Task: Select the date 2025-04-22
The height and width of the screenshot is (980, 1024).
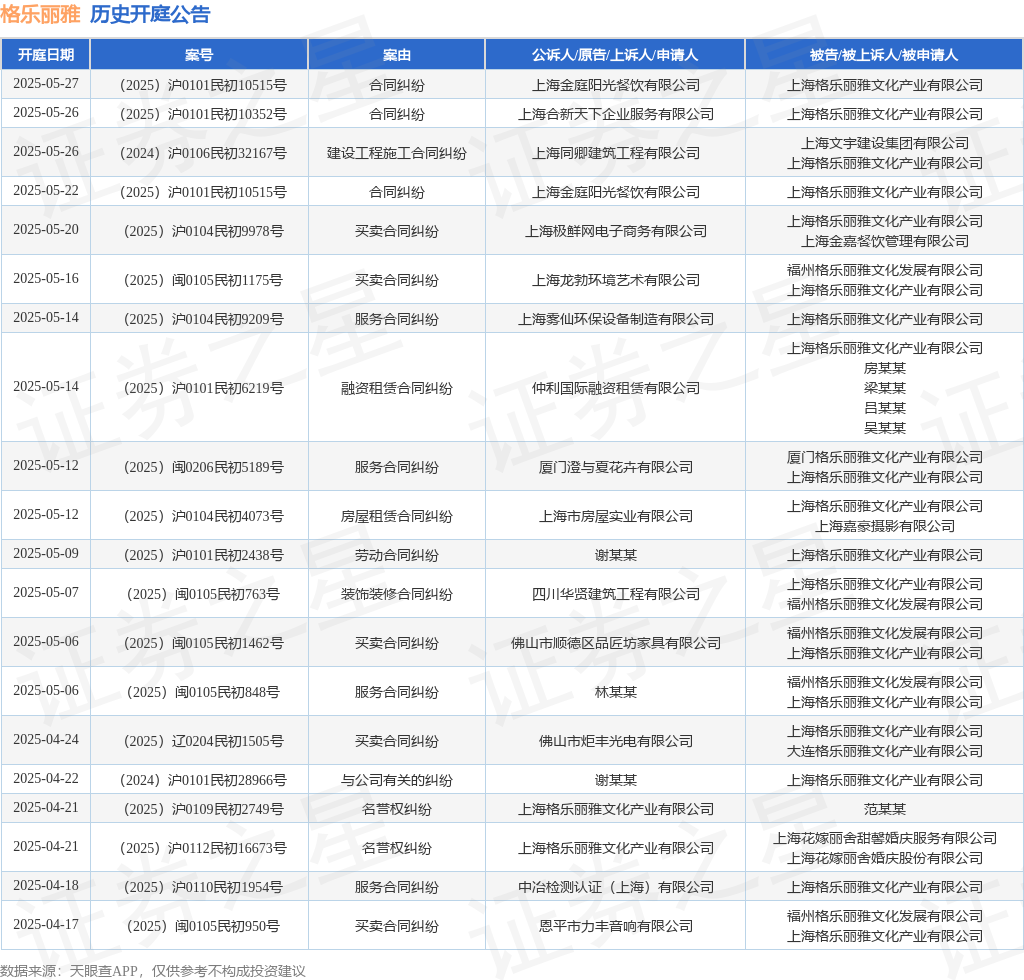Action: (46, 780)
